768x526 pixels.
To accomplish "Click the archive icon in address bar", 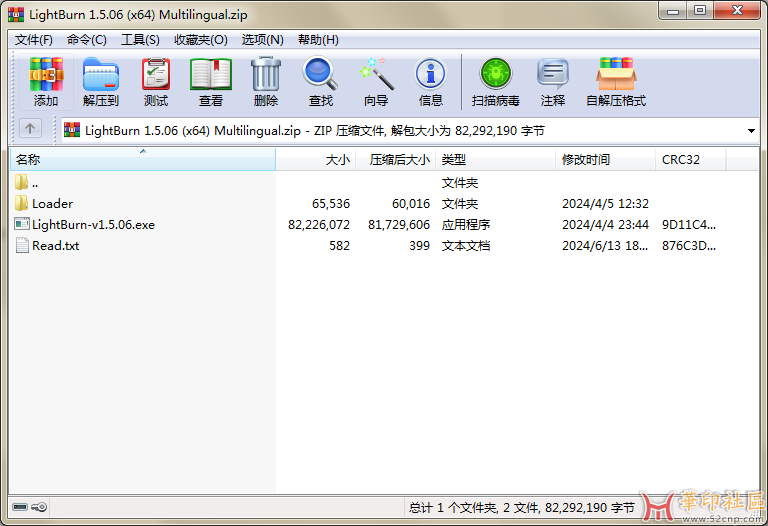I will [72, 130].
